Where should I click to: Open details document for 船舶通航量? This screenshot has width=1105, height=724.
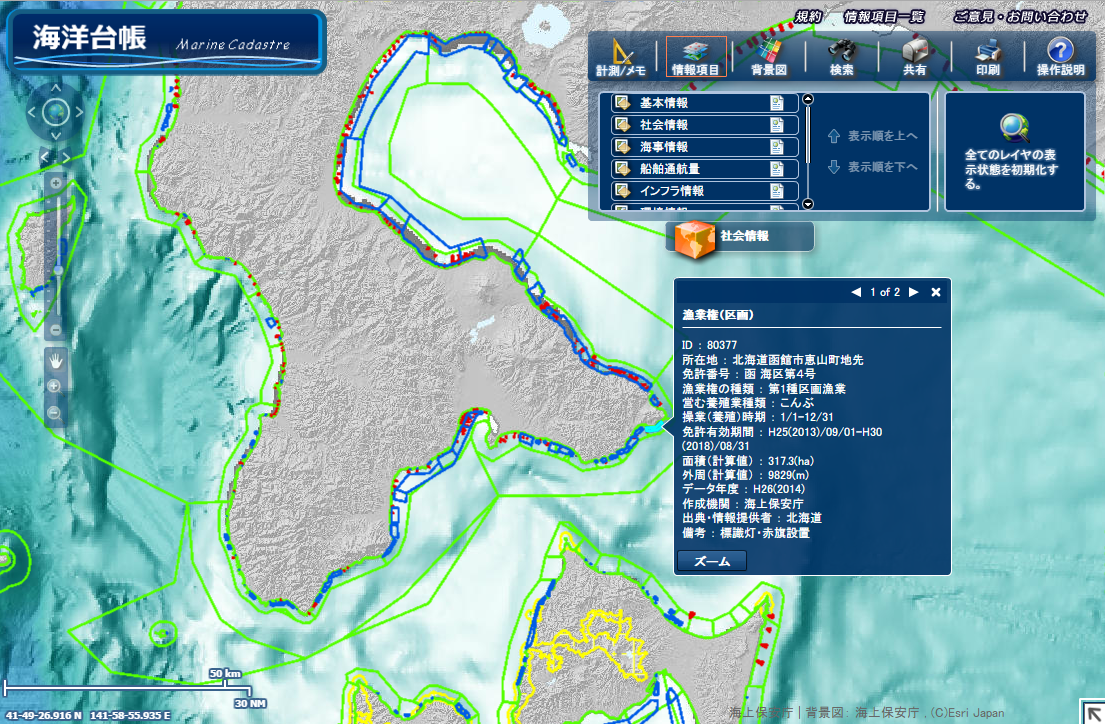pos(777,169)
